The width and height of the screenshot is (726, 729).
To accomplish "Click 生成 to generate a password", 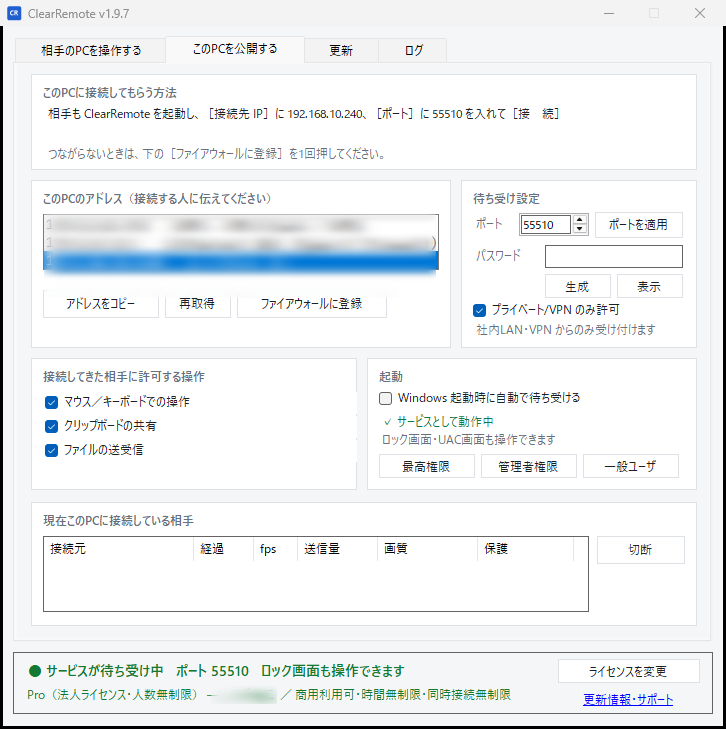I will pos(577,286).
